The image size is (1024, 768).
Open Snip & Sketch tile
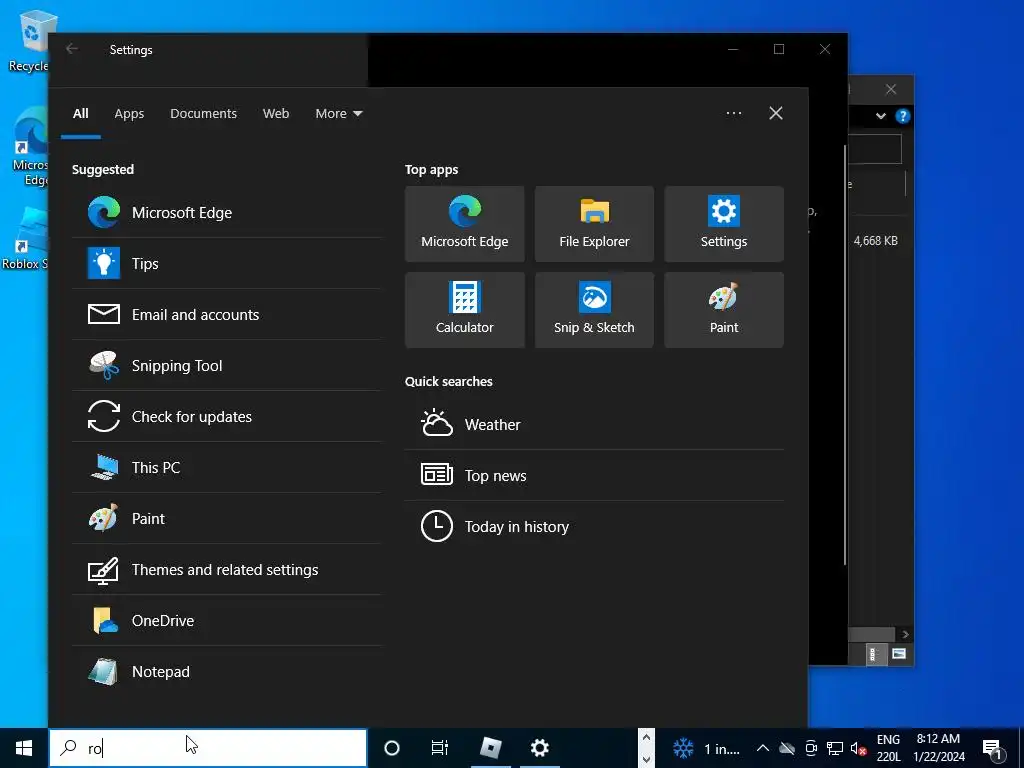(594, 310)
